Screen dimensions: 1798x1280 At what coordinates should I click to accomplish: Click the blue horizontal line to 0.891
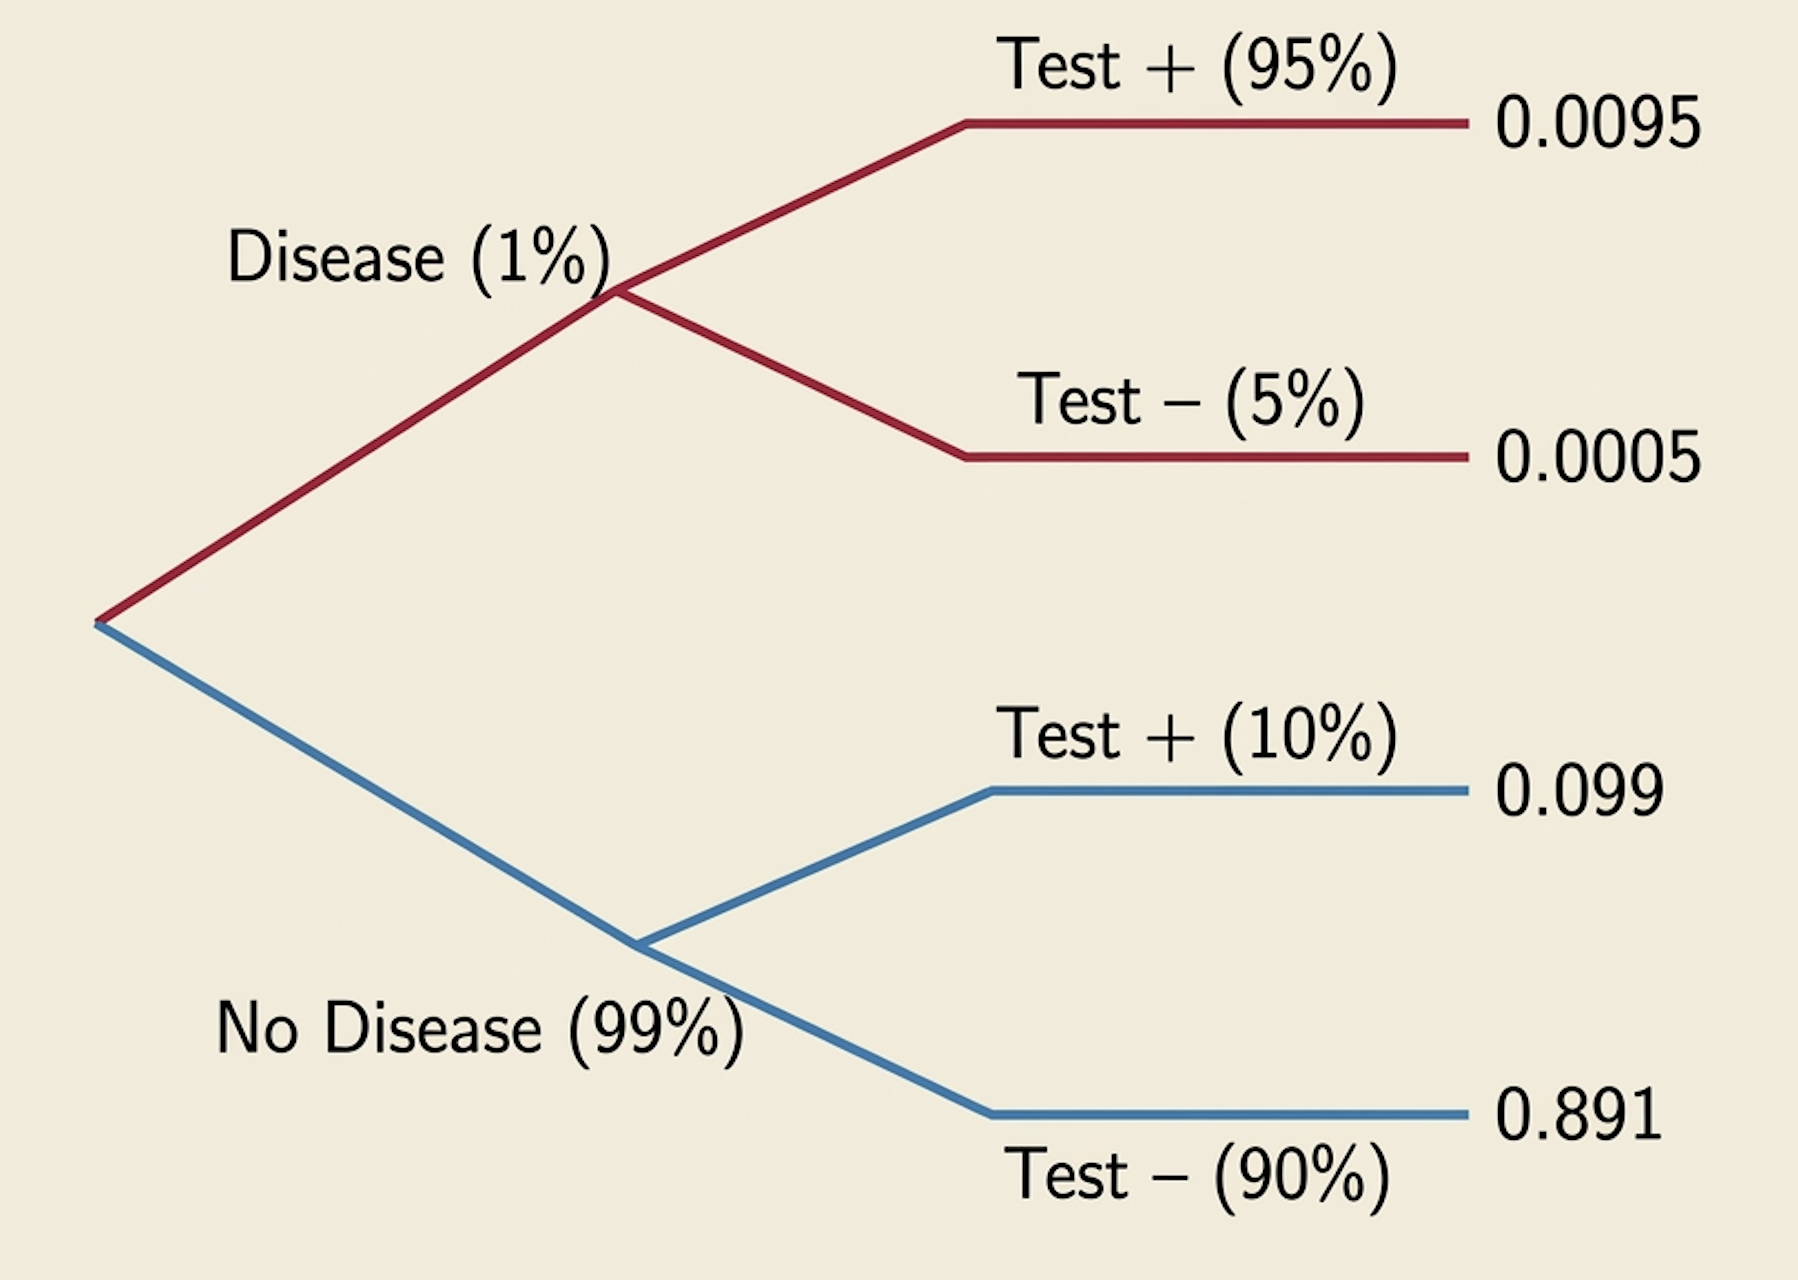pos(1230,1114)
